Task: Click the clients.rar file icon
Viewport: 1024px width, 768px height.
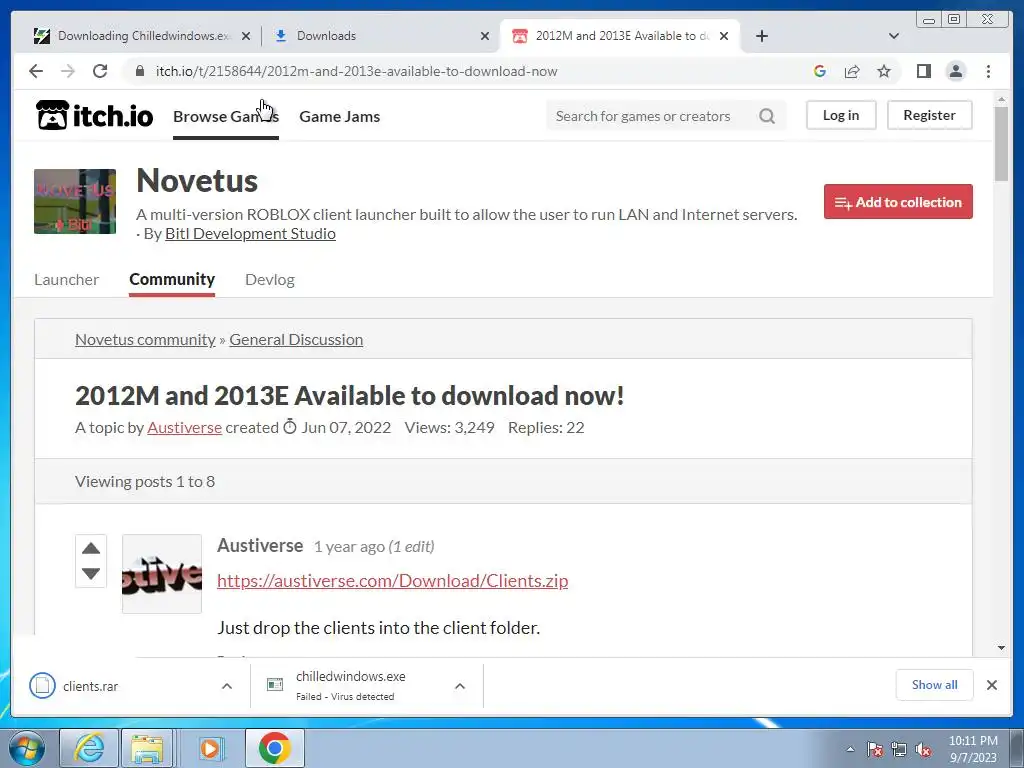Action: 42,686
